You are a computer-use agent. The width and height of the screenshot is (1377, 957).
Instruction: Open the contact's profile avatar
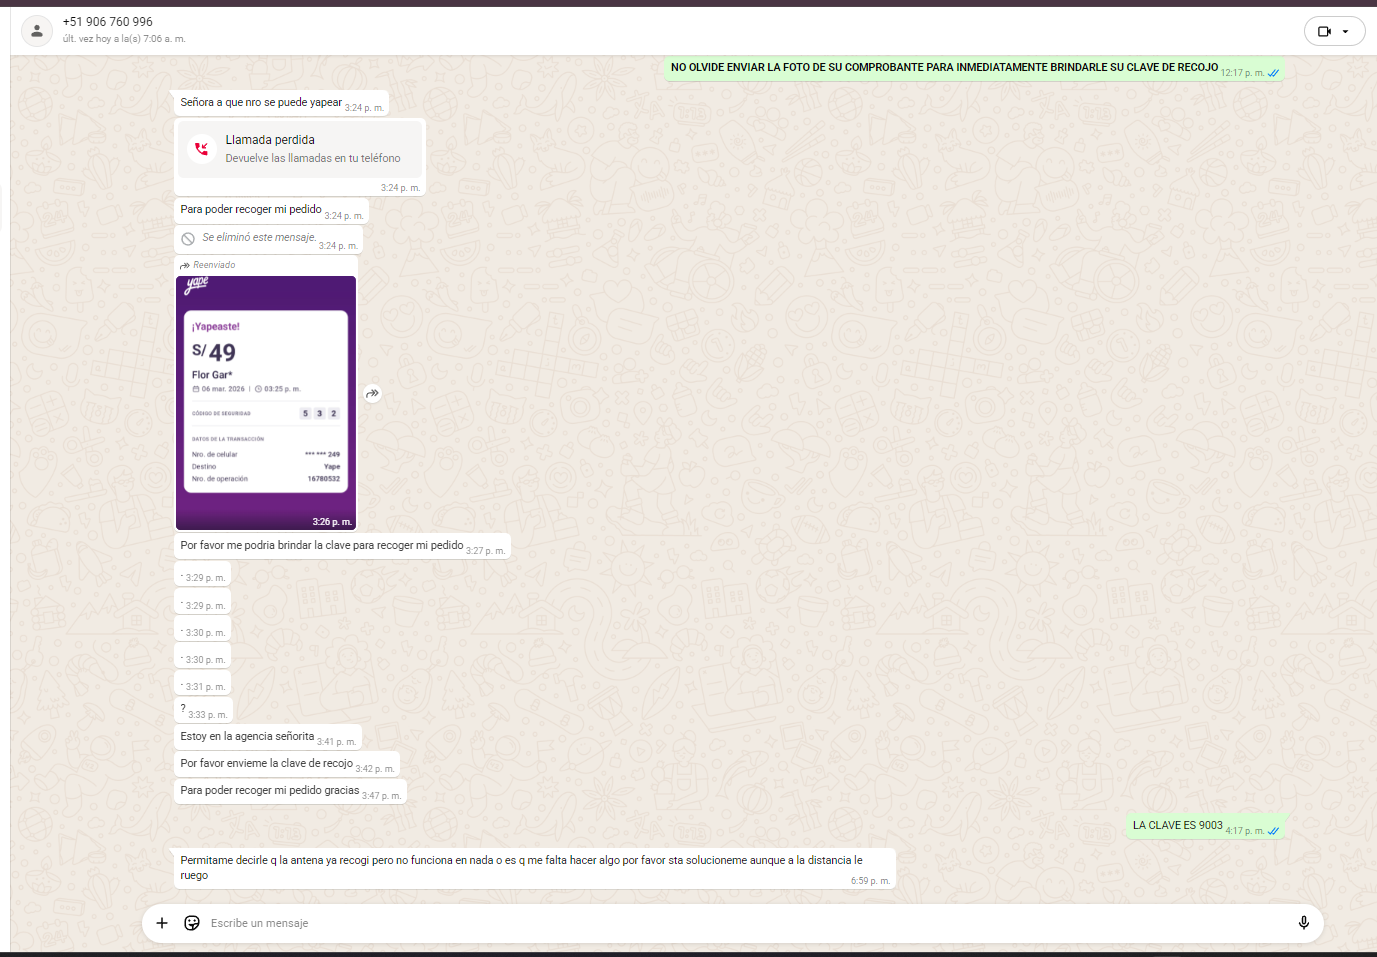(x=37, y=31)
